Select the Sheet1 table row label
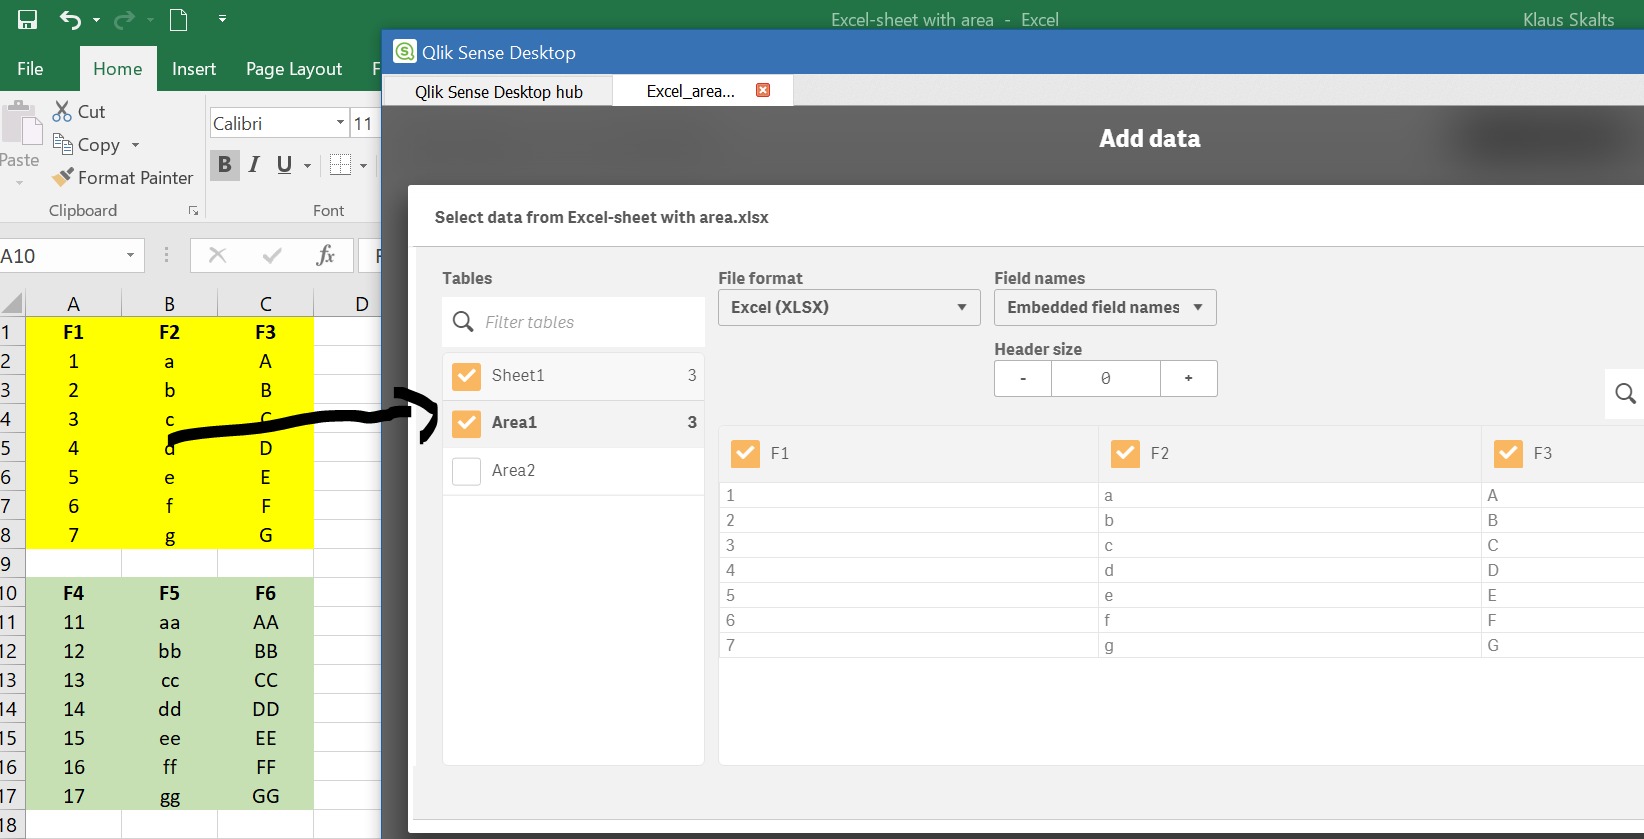The width and height of the screenshot is (1644, 839). click(x=518, y=376)
